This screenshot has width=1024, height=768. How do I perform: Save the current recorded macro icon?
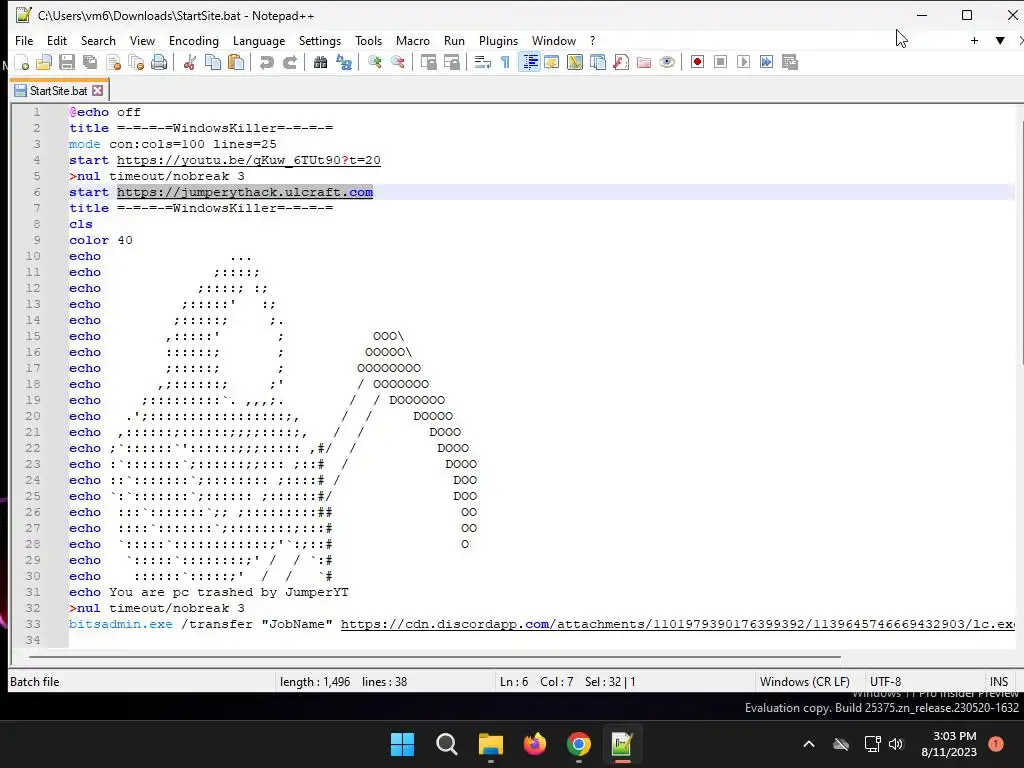point(790,63)
